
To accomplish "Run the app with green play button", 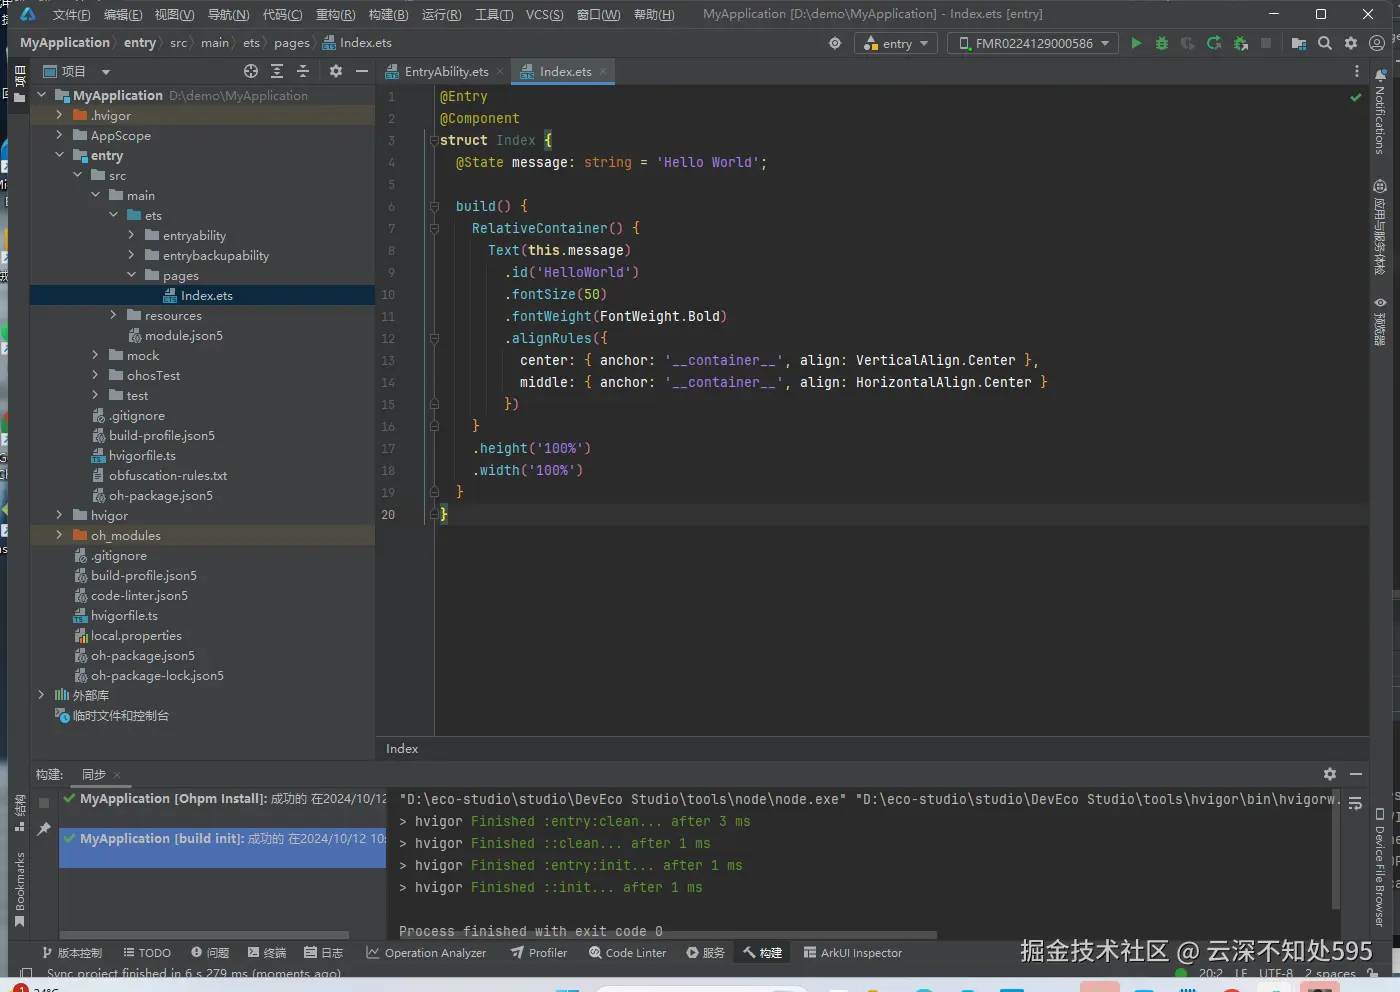I will [x=1136, y=43].
